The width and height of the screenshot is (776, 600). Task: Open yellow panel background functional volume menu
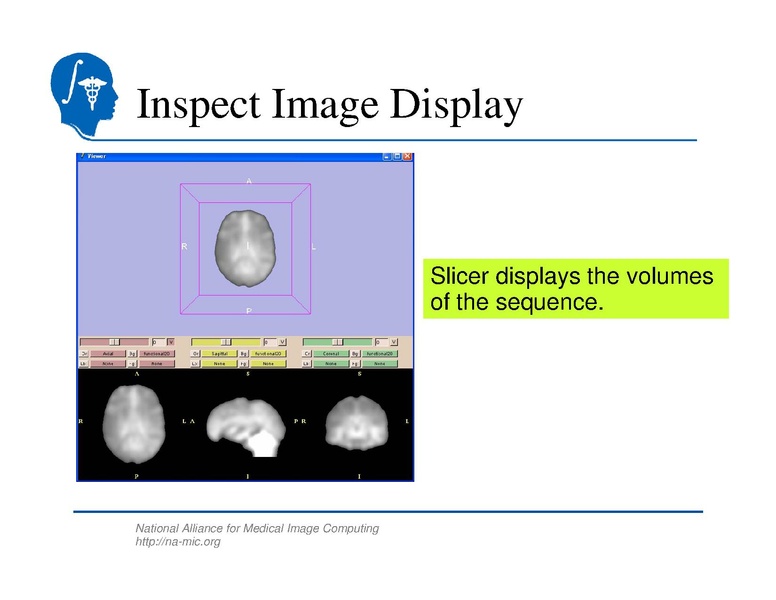coord(268,353)
